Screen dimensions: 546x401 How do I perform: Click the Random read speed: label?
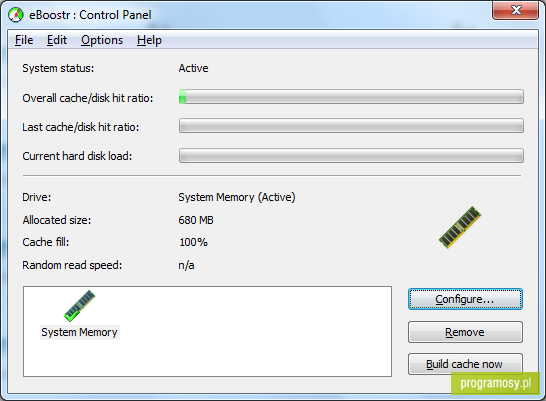coord(72,265)
